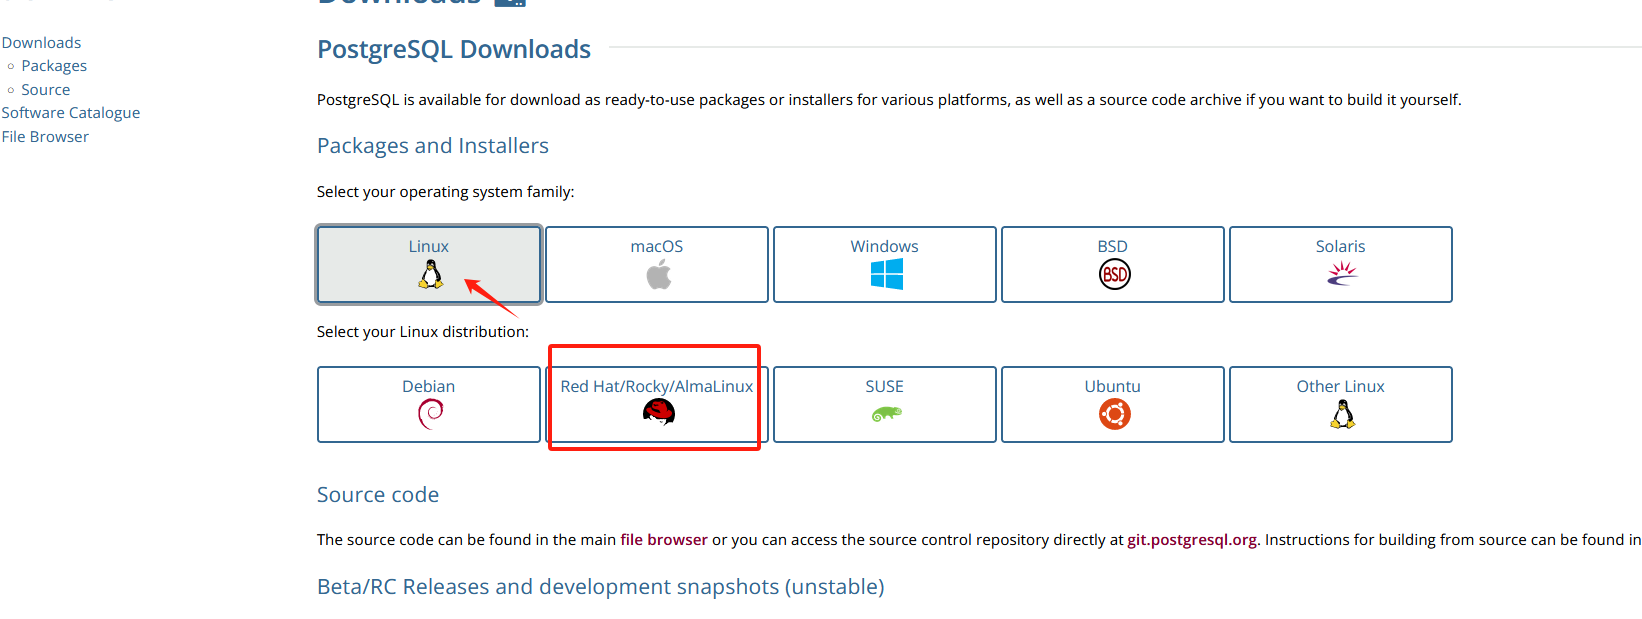The width and height of the screenshot is (1642, 619).
Task: Open Source in the sidebar
Action: click(x=45, y=90)
